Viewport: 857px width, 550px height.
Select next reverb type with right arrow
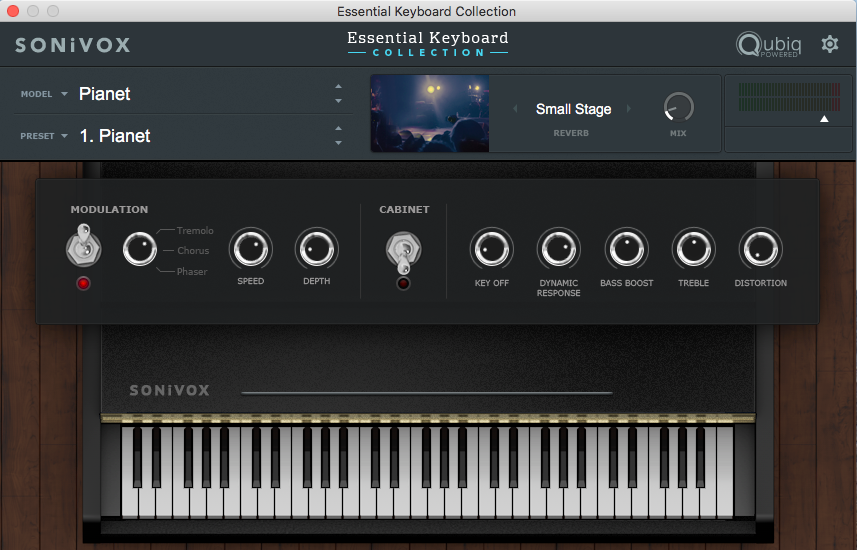click(x=629, y=109)
